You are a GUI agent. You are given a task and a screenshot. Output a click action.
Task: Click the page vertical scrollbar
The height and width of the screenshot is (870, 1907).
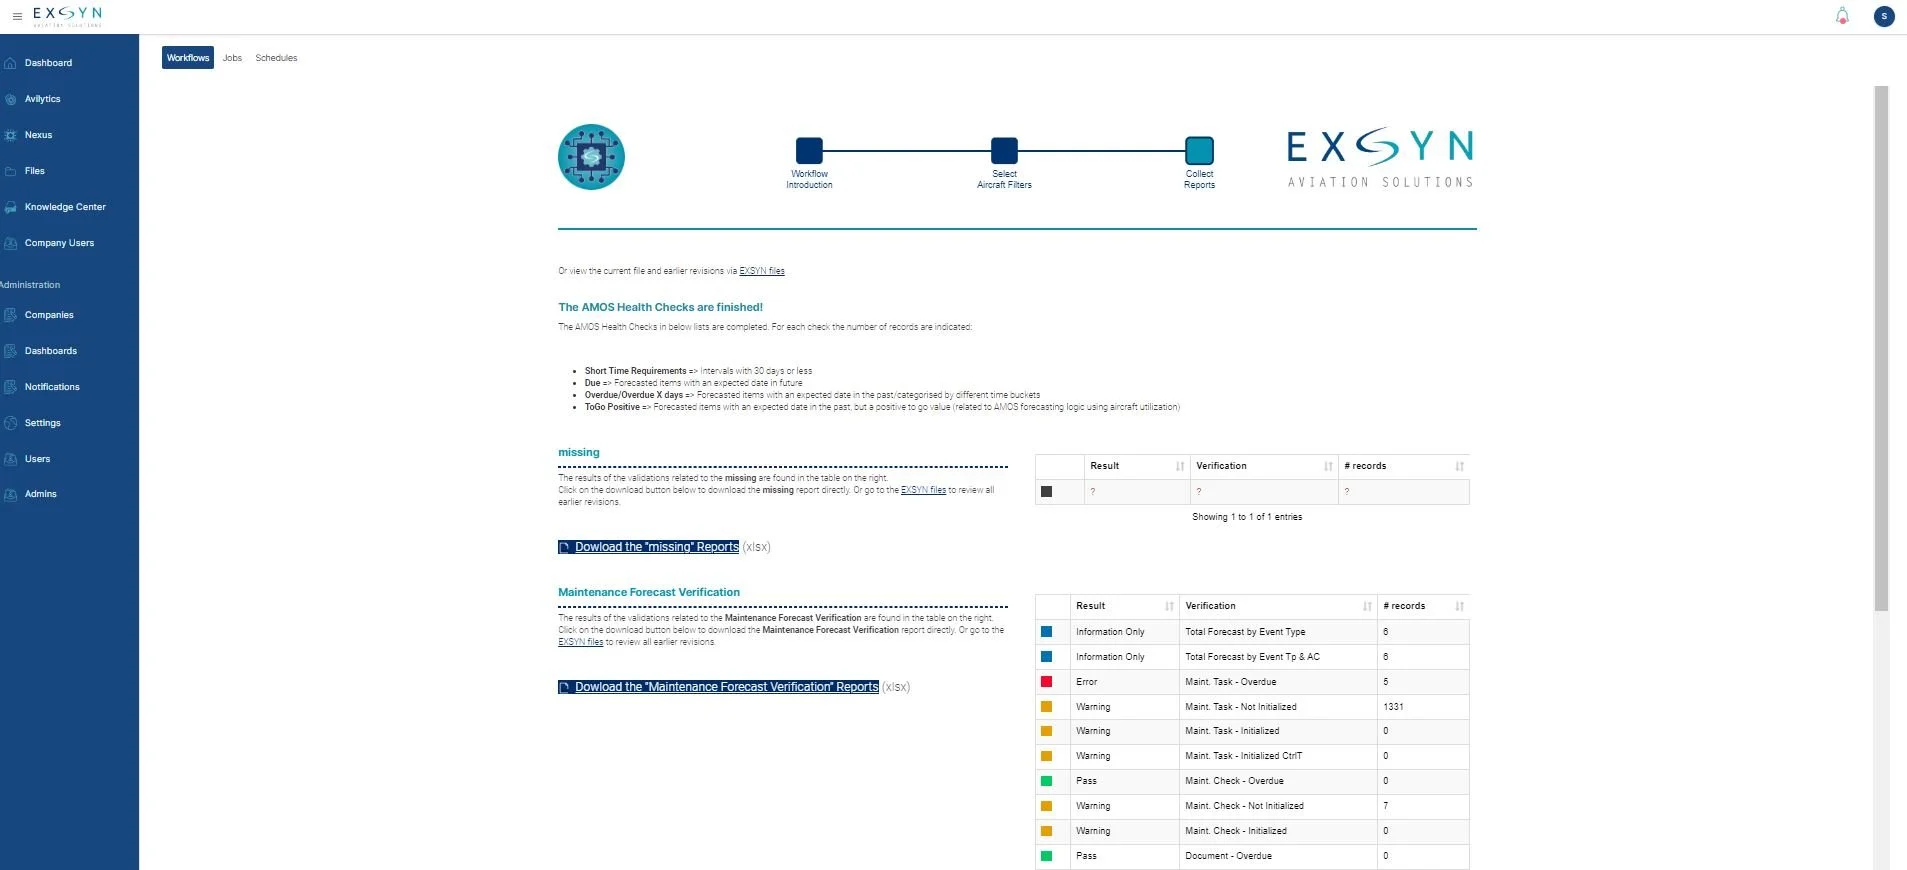point(1881,348)
